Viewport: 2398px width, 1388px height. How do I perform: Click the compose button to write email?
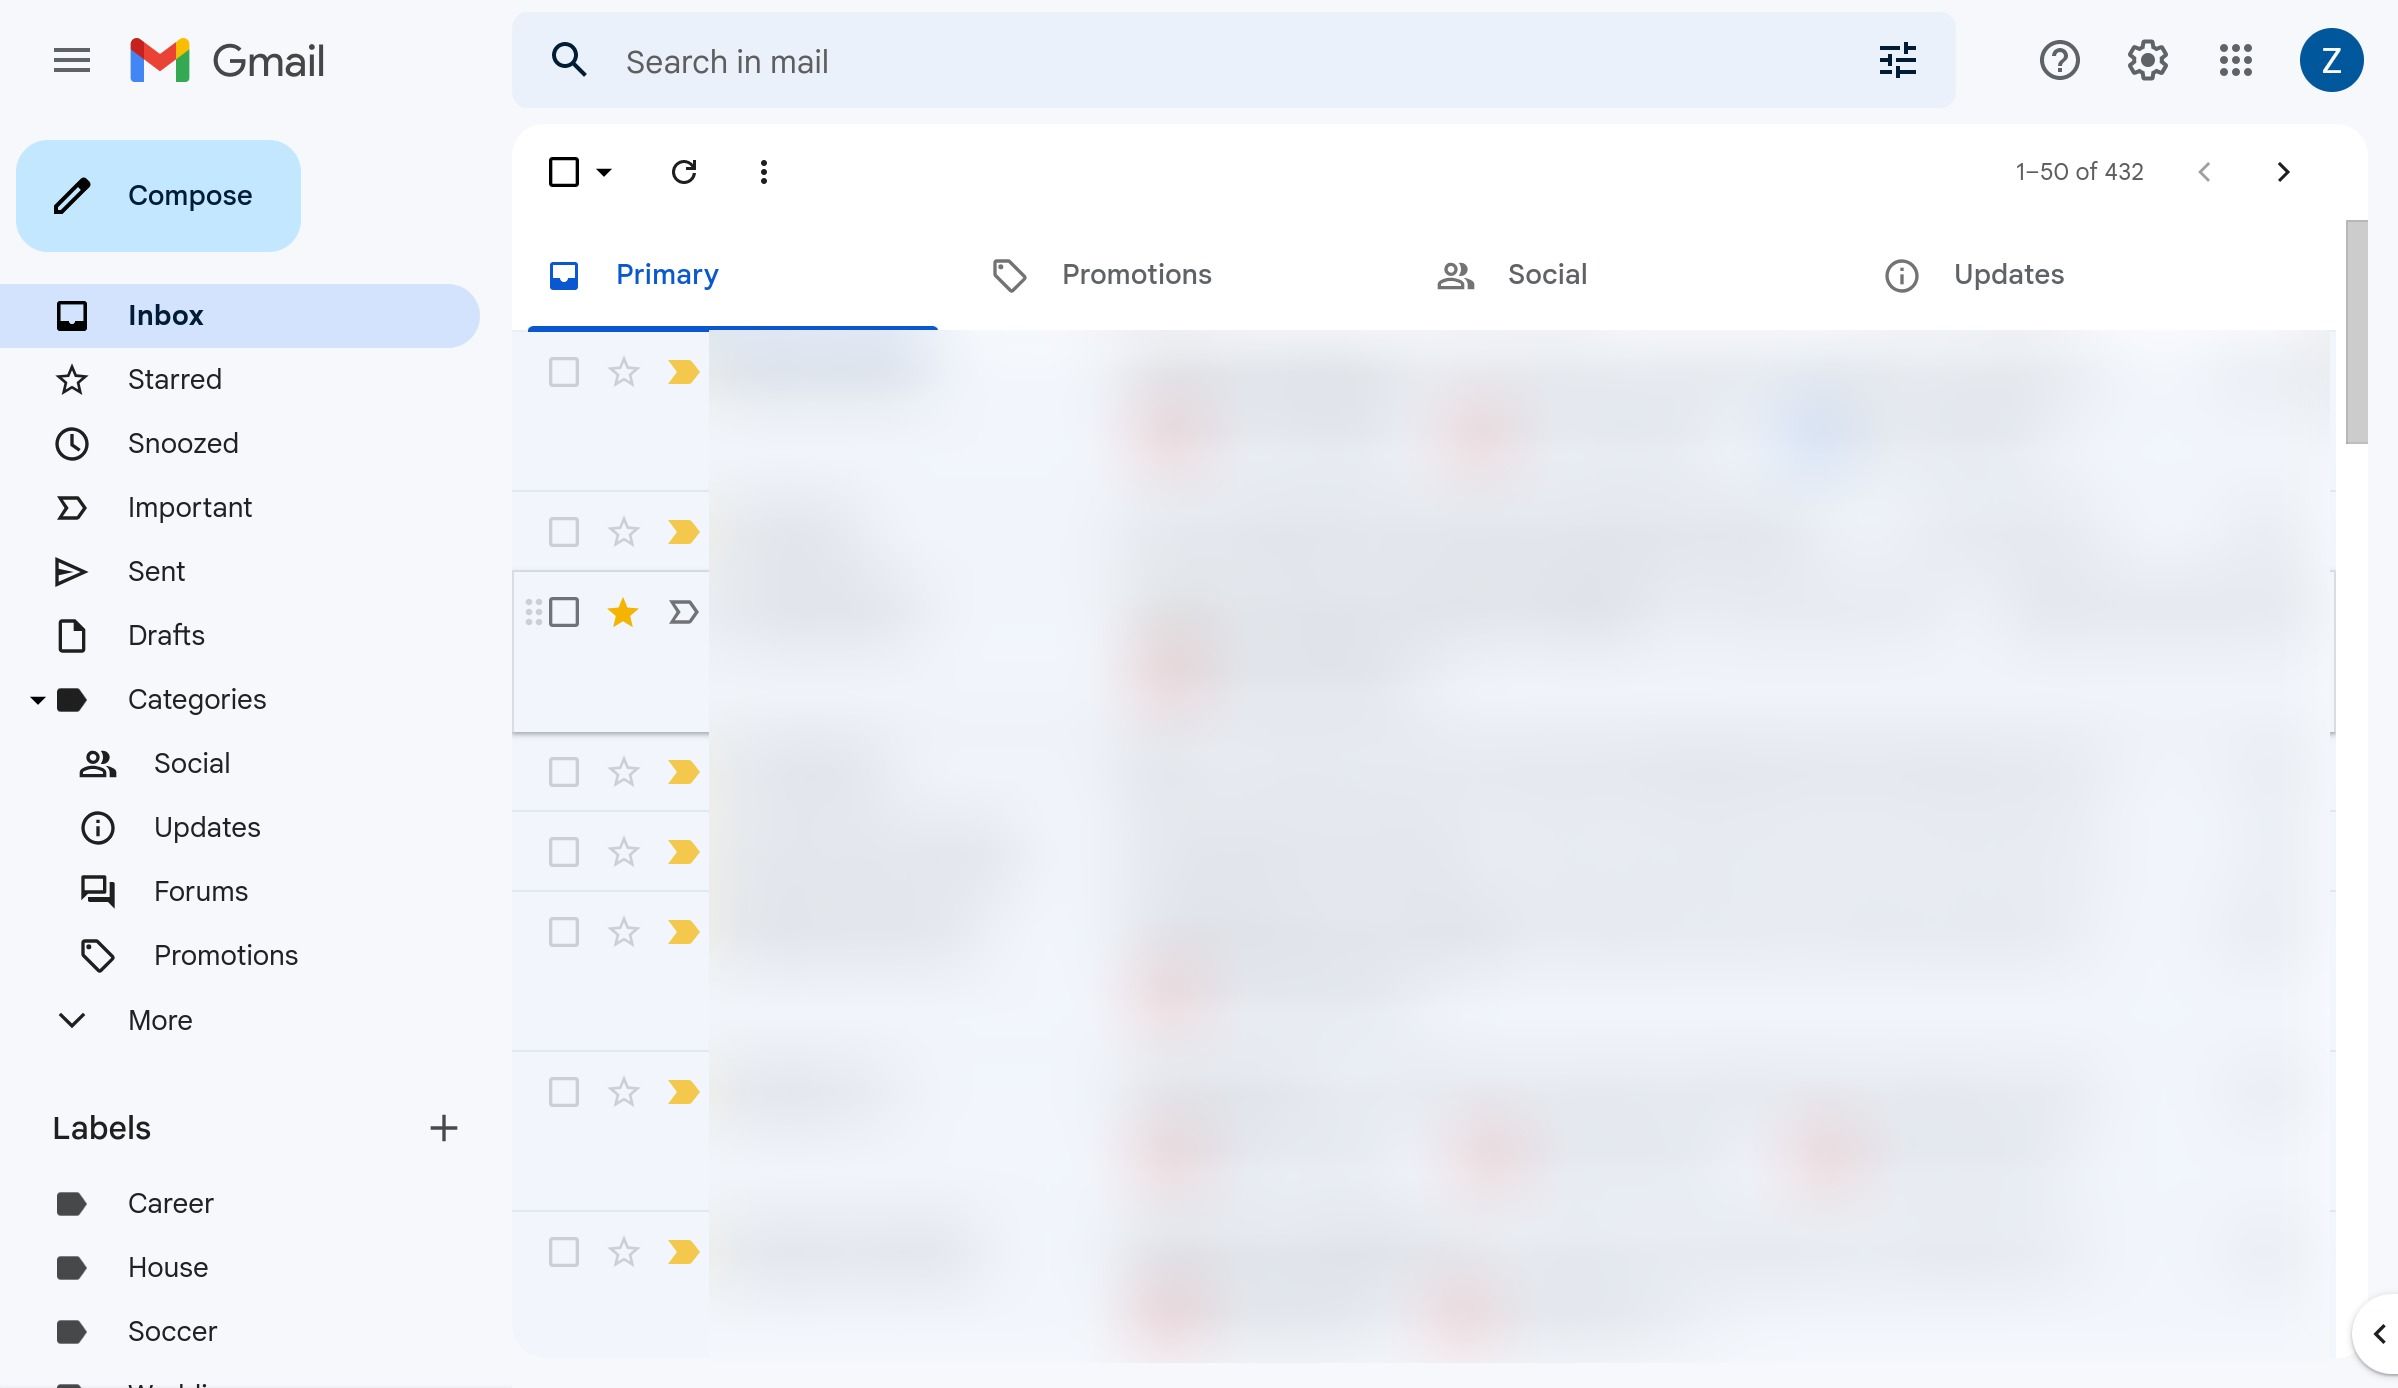(x=160, y=195)
